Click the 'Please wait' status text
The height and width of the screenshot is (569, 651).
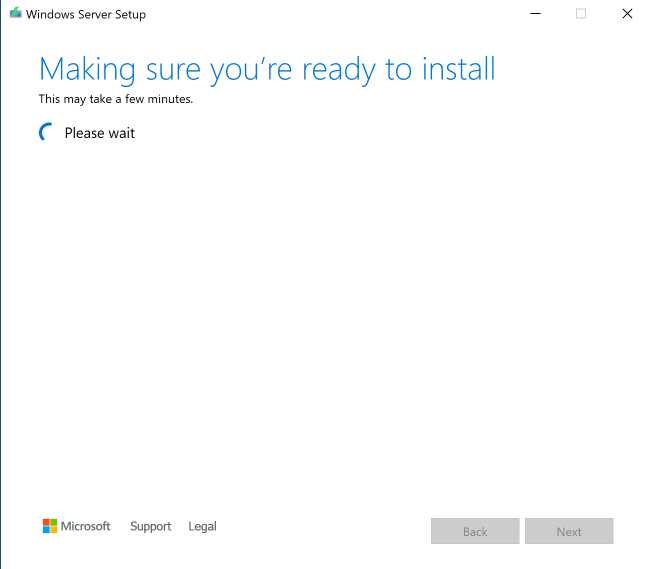pos(100,133)
